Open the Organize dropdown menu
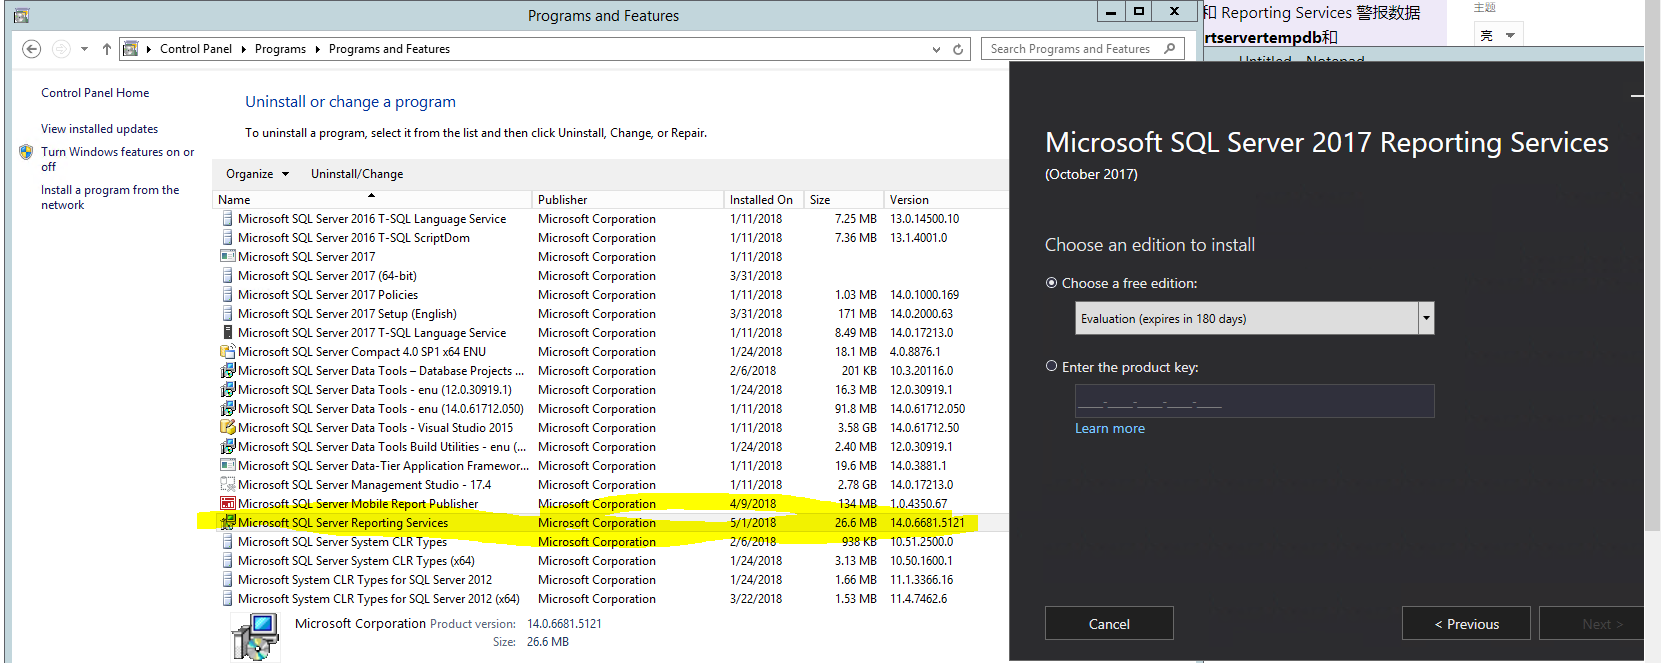Image resolution: width=1661 pixels, height=663 pixels. click(x=257, y=173)
